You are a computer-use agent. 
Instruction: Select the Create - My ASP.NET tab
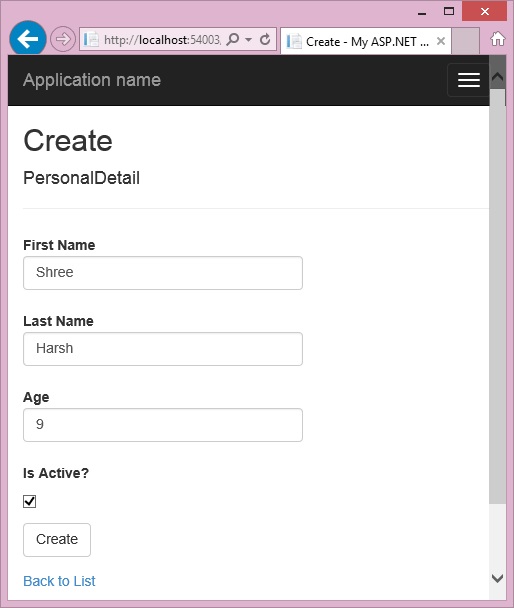tap(366, 41)
